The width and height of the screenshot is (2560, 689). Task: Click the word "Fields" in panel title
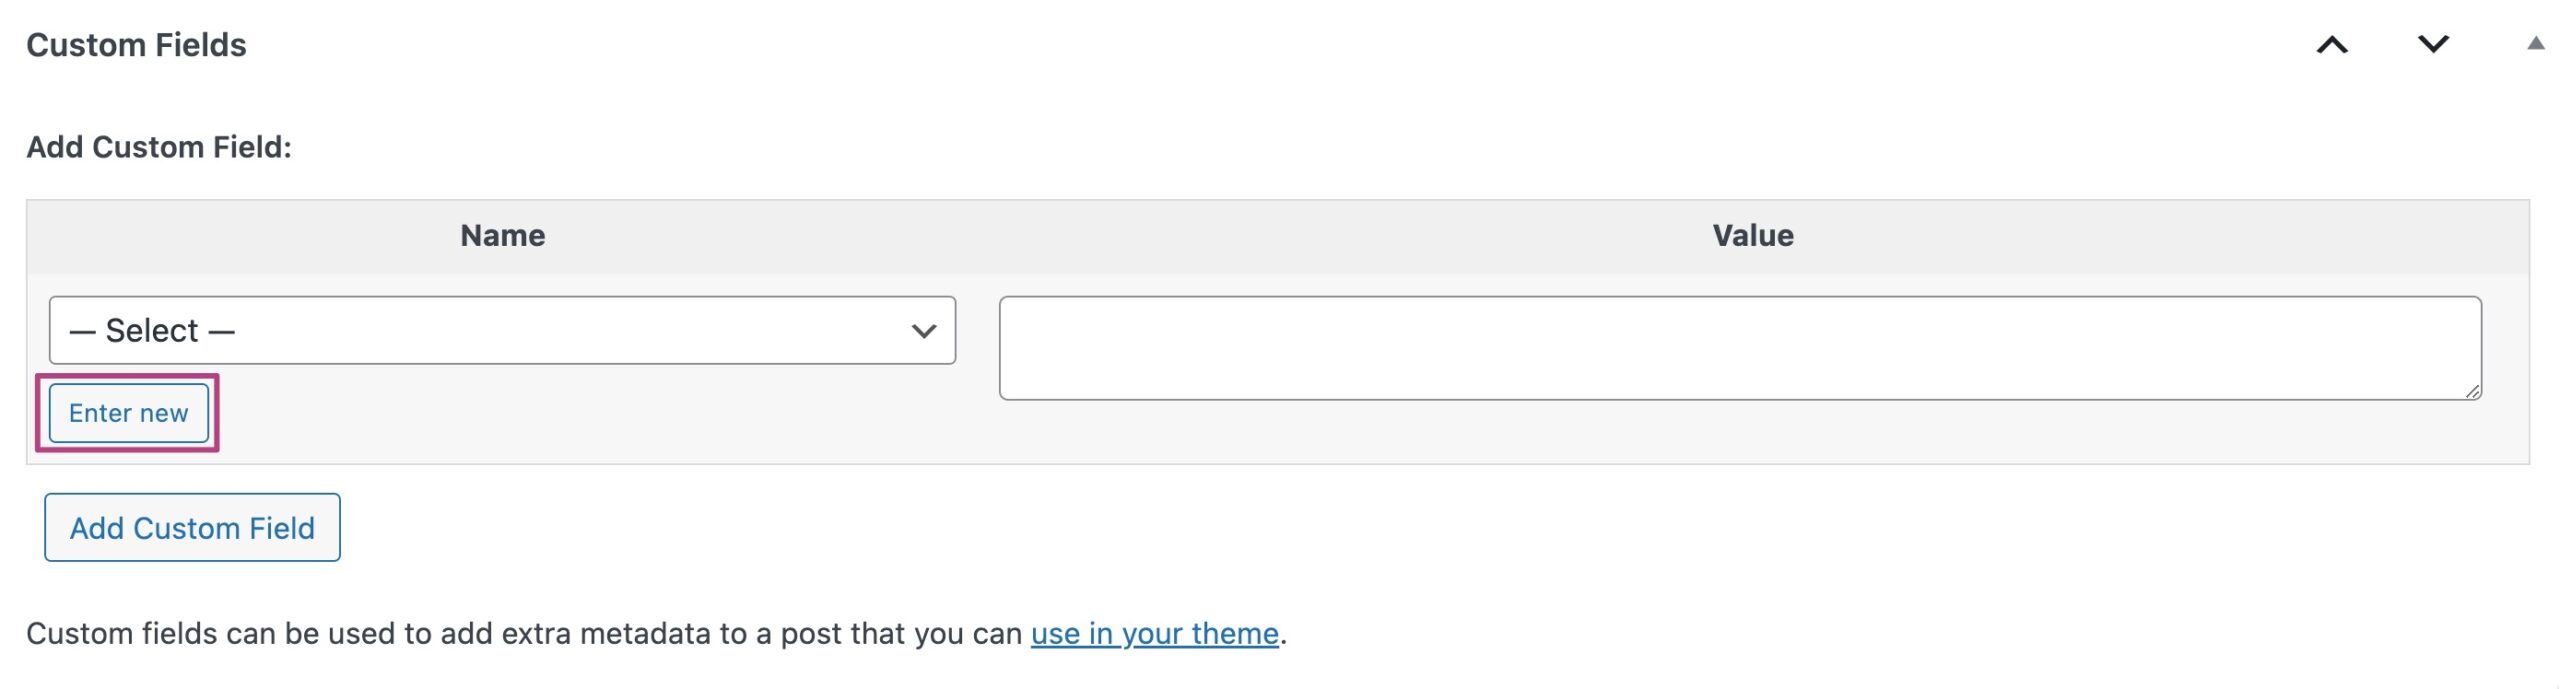point(201,45)
